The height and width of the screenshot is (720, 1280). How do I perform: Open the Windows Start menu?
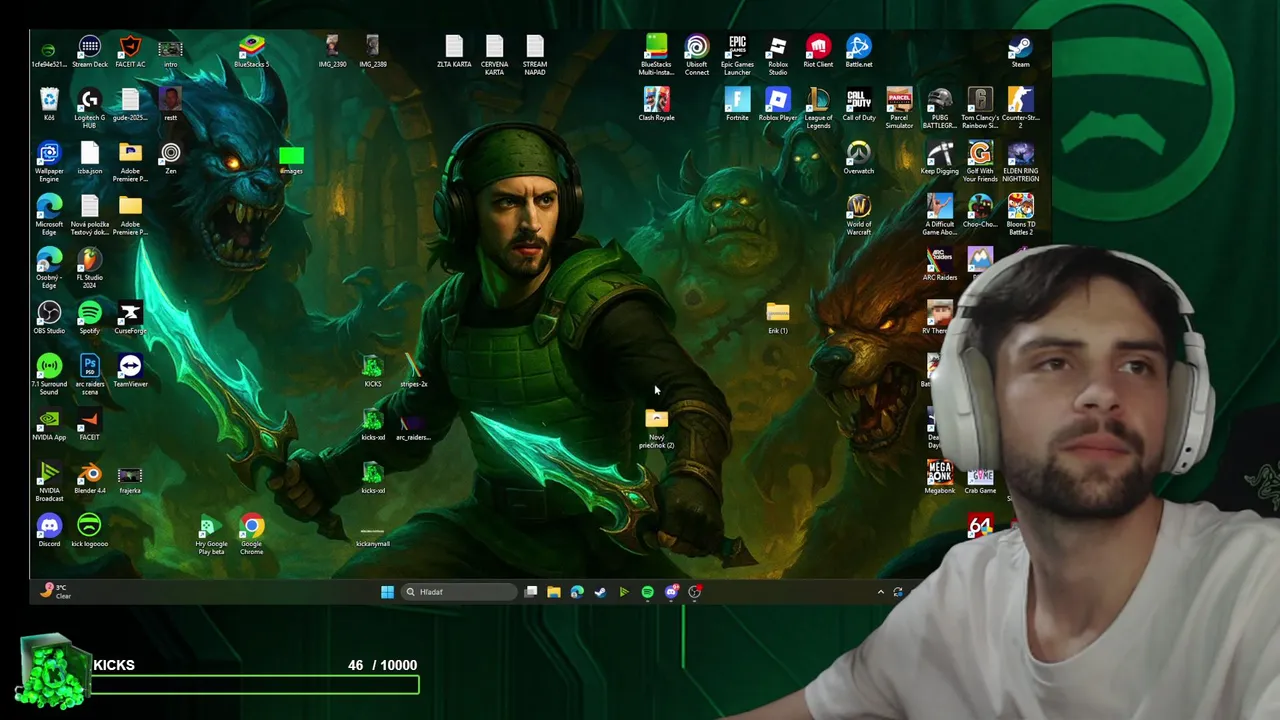[387, 592]
